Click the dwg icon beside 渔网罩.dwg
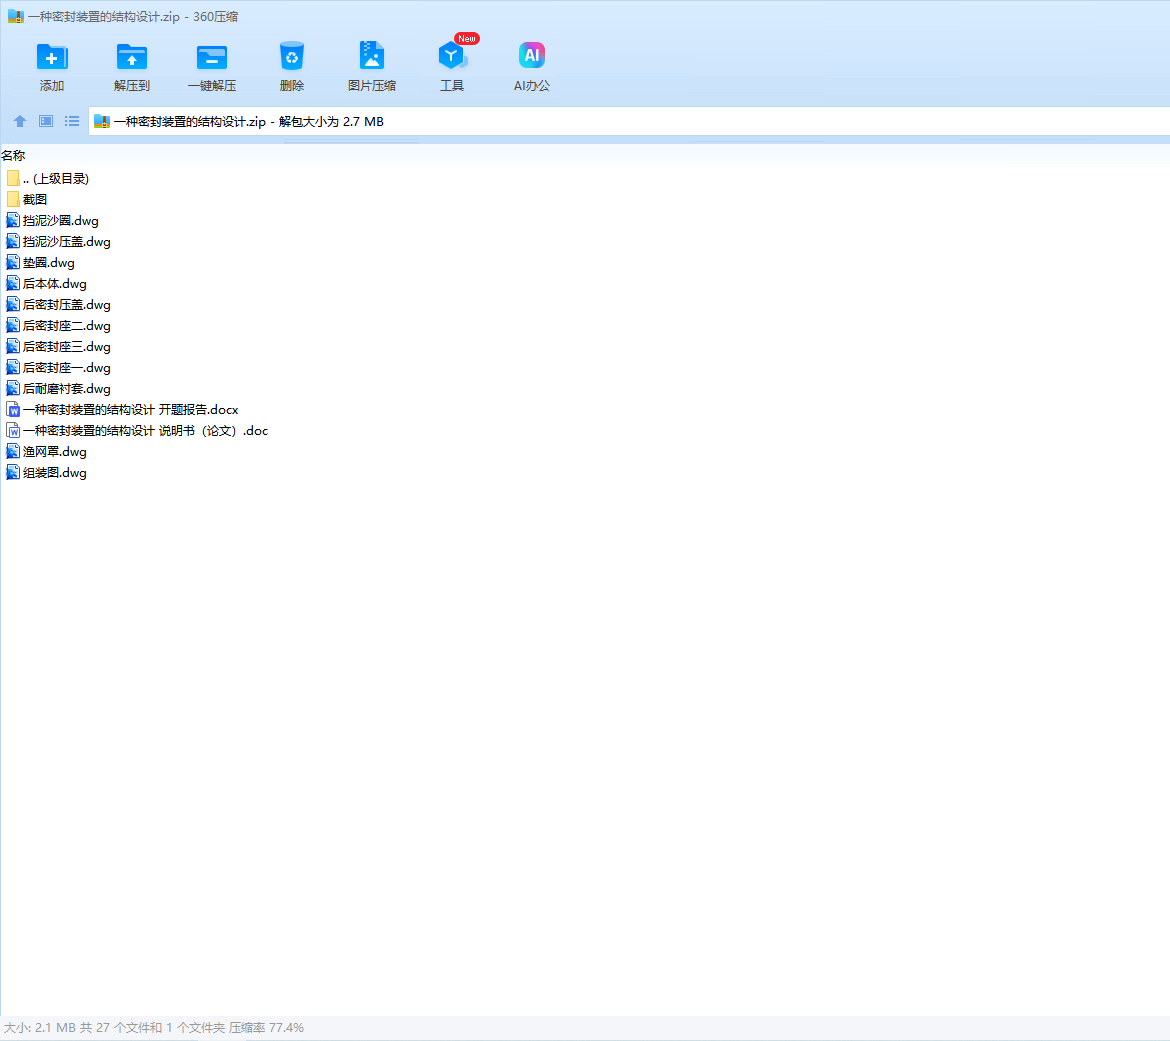This screenshot has width=1170, height=1041. point(13,451)
